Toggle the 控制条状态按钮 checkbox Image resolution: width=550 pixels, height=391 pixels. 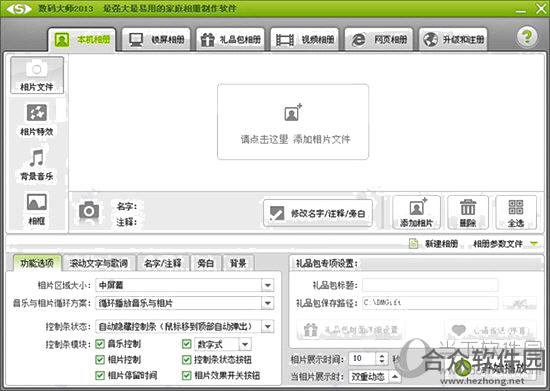click(187, 359)
